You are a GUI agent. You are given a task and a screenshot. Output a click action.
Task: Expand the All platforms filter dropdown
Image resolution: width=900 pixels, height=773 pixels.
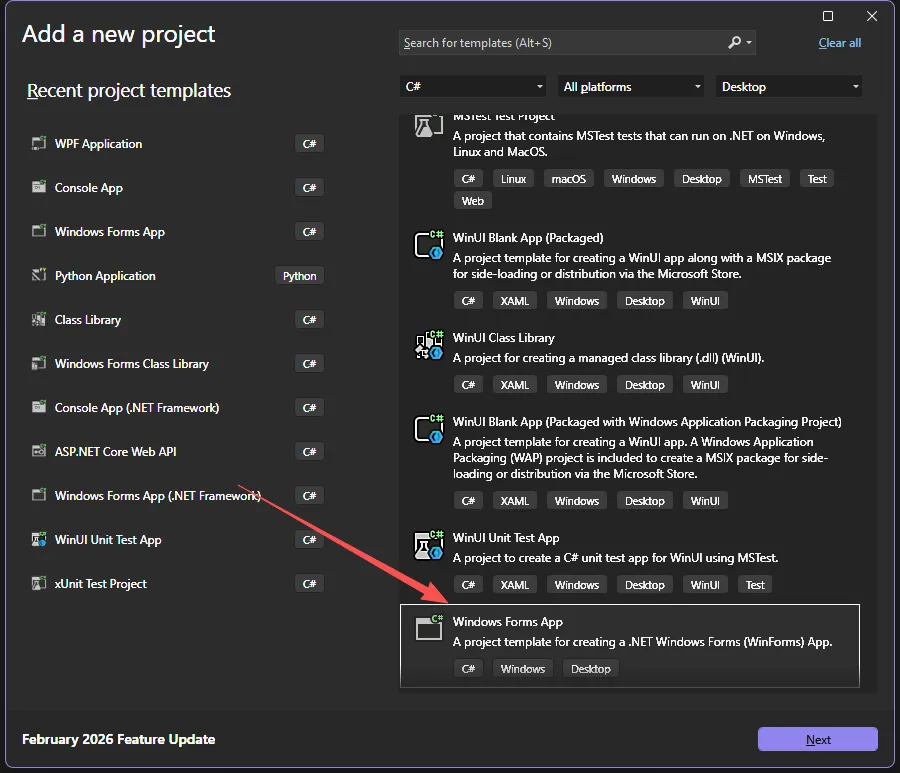pyautogui.click(x=632, y=87)
